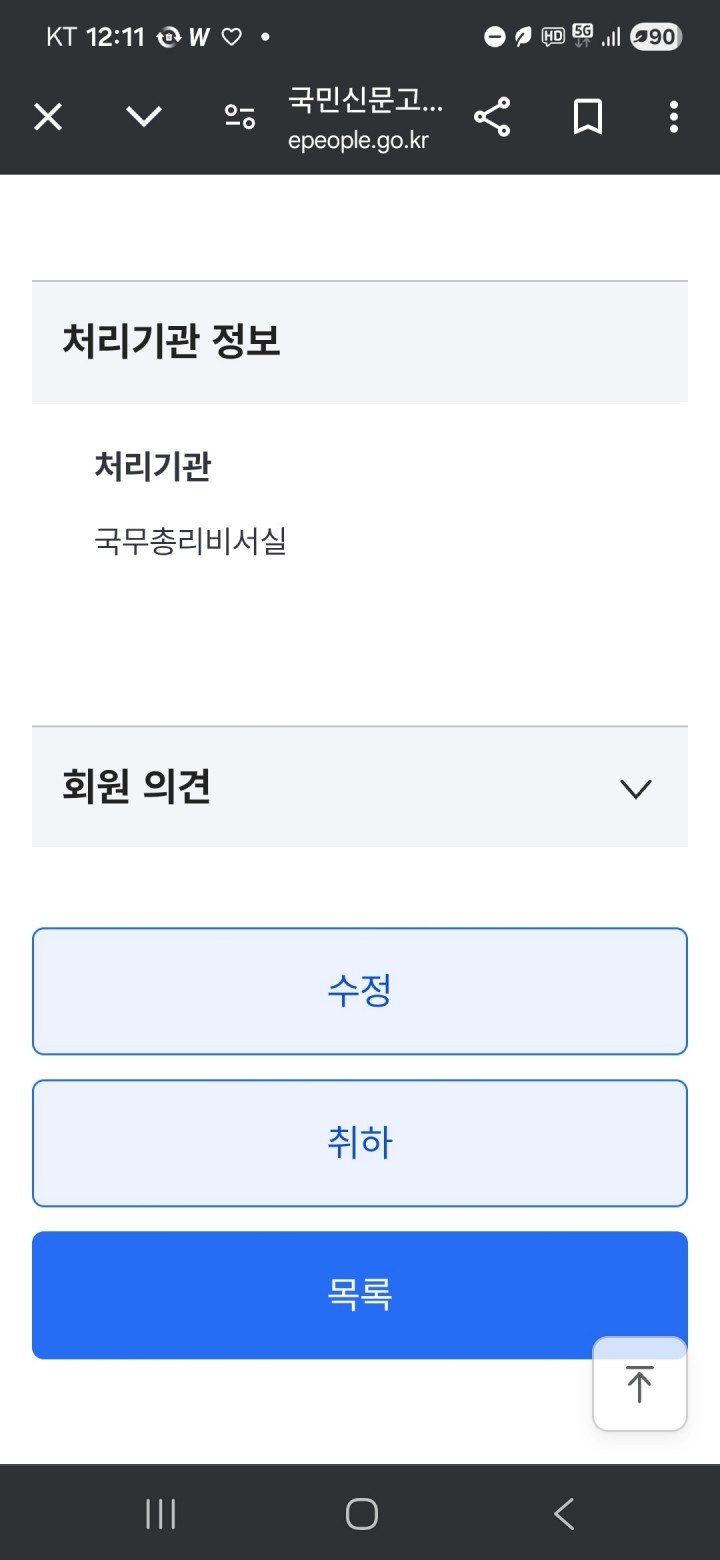Screen dimensions: 720x1560
Task: Tap the do-not-disturb icon in status bar
Action: click(494, 38)
